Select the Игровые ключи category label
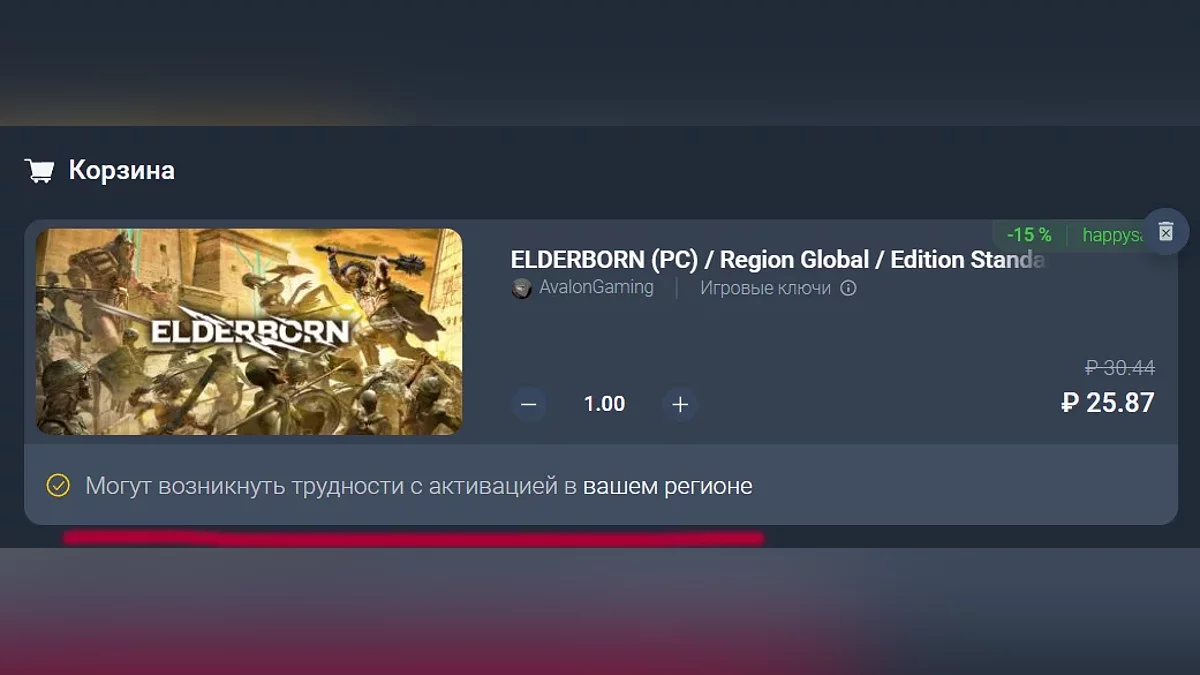 (765, 288)
